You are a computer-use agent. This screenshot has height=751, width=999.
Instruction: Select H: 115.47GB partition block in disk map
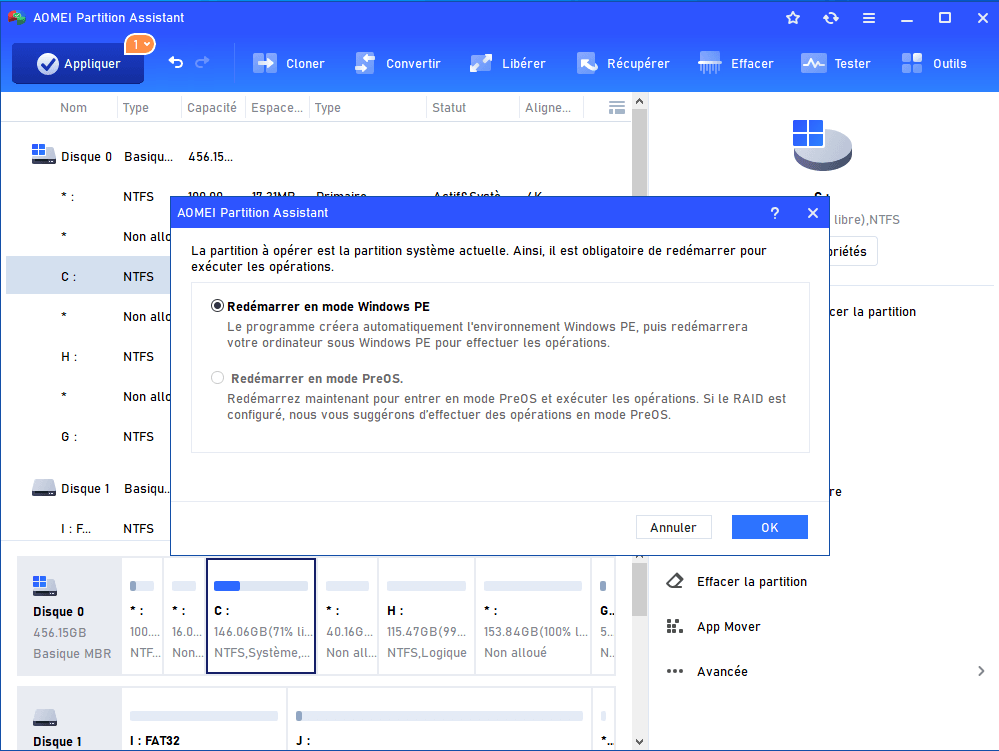(426, 616)
